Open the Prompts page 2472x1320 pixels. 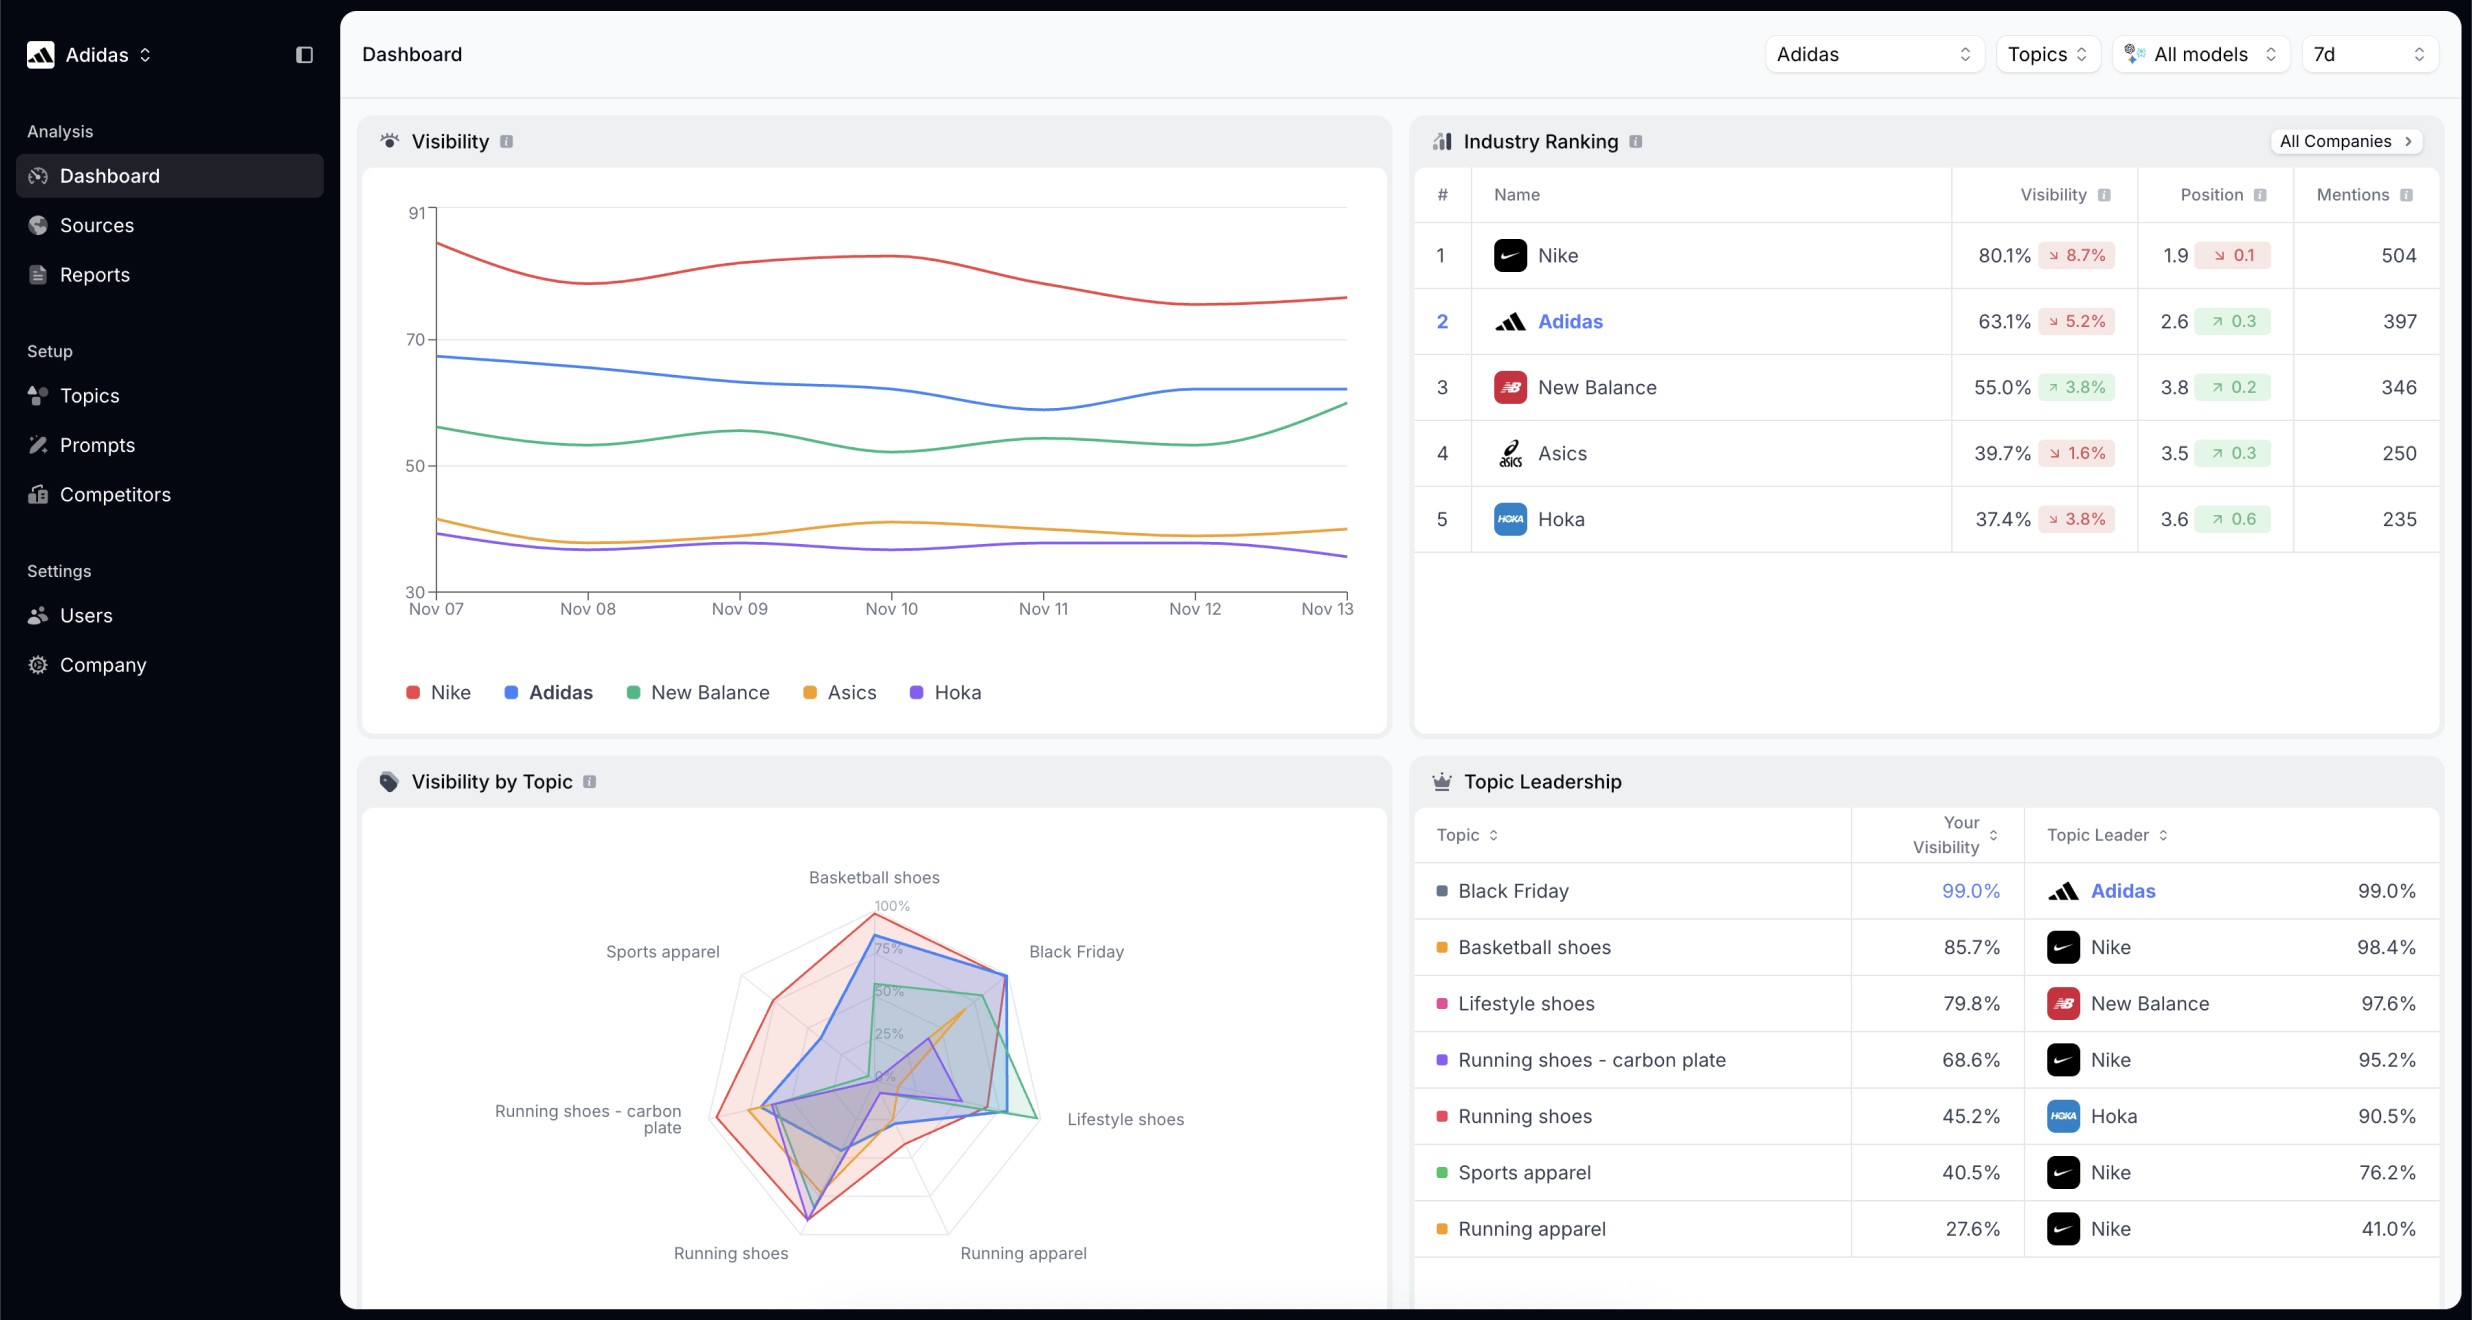click(x=170, y=445)
